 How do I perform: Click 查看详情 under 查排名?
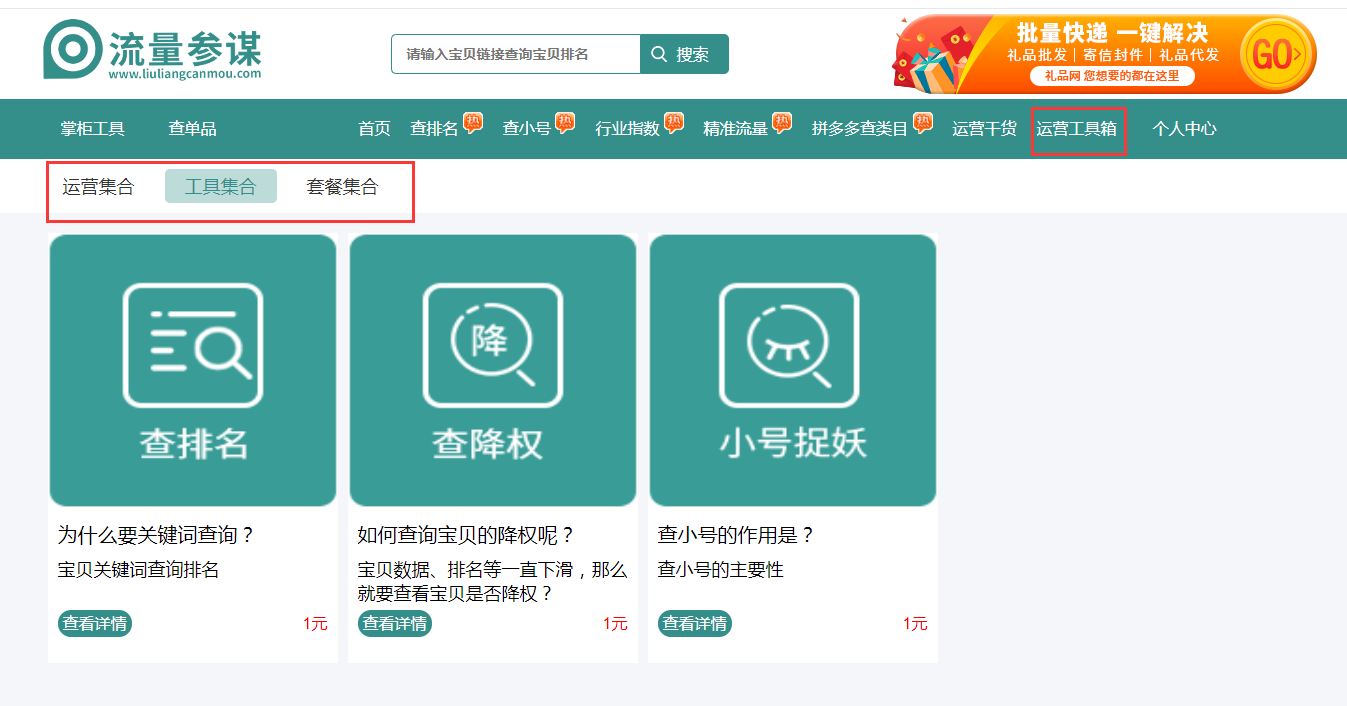(94, 623)
